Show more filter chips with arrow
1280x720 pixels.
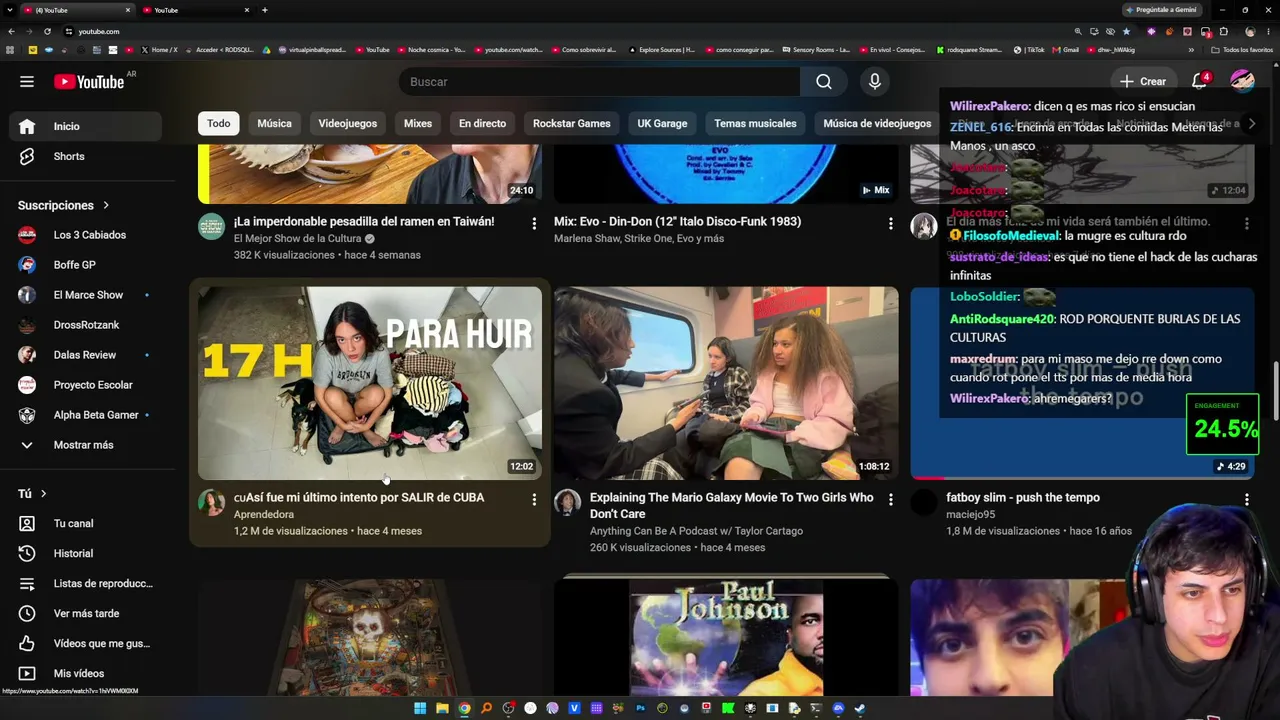1251,124
